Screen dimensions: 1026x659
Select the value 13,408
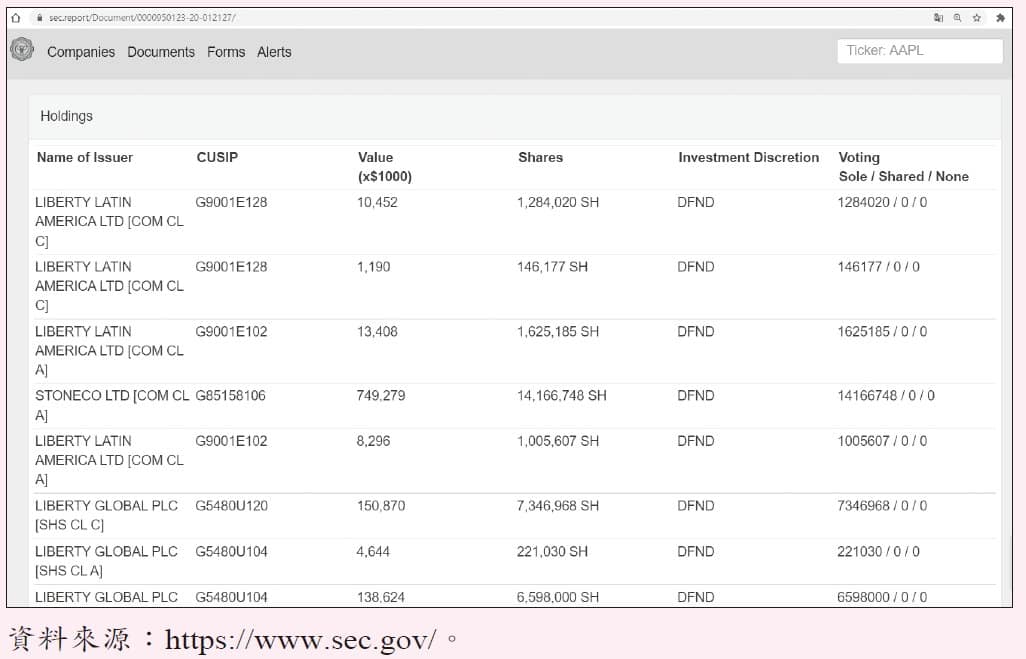point(377,332)
